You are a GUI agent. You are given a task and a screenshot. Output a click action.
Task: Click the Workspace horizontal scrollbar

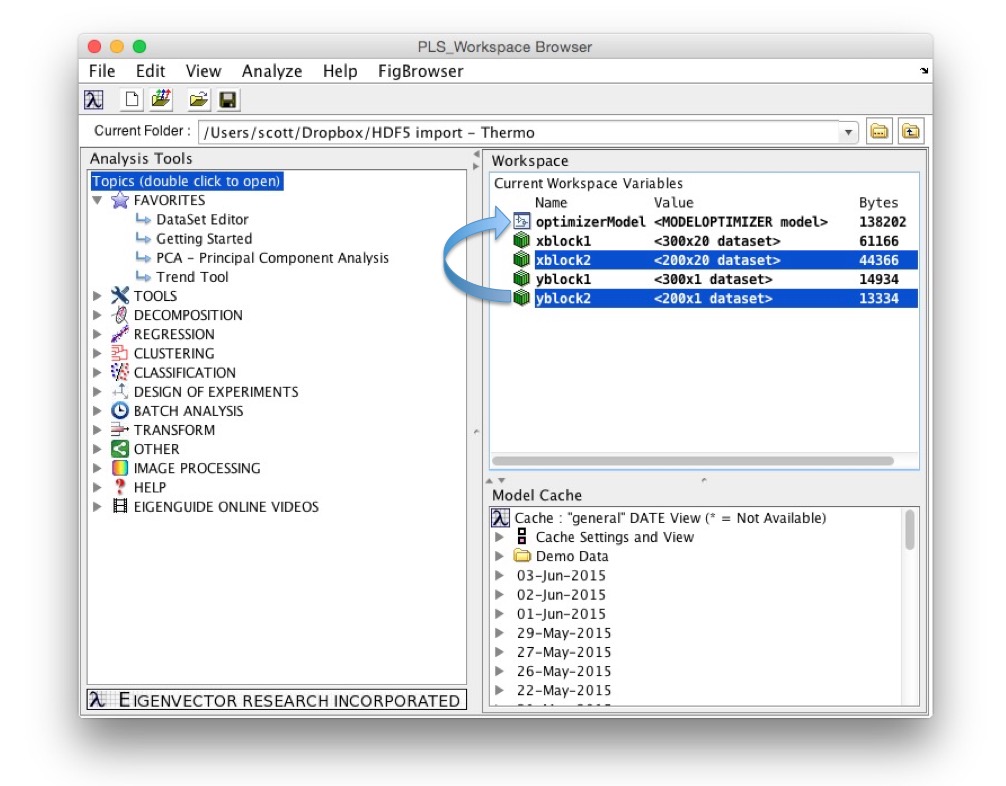click(692, 461)
